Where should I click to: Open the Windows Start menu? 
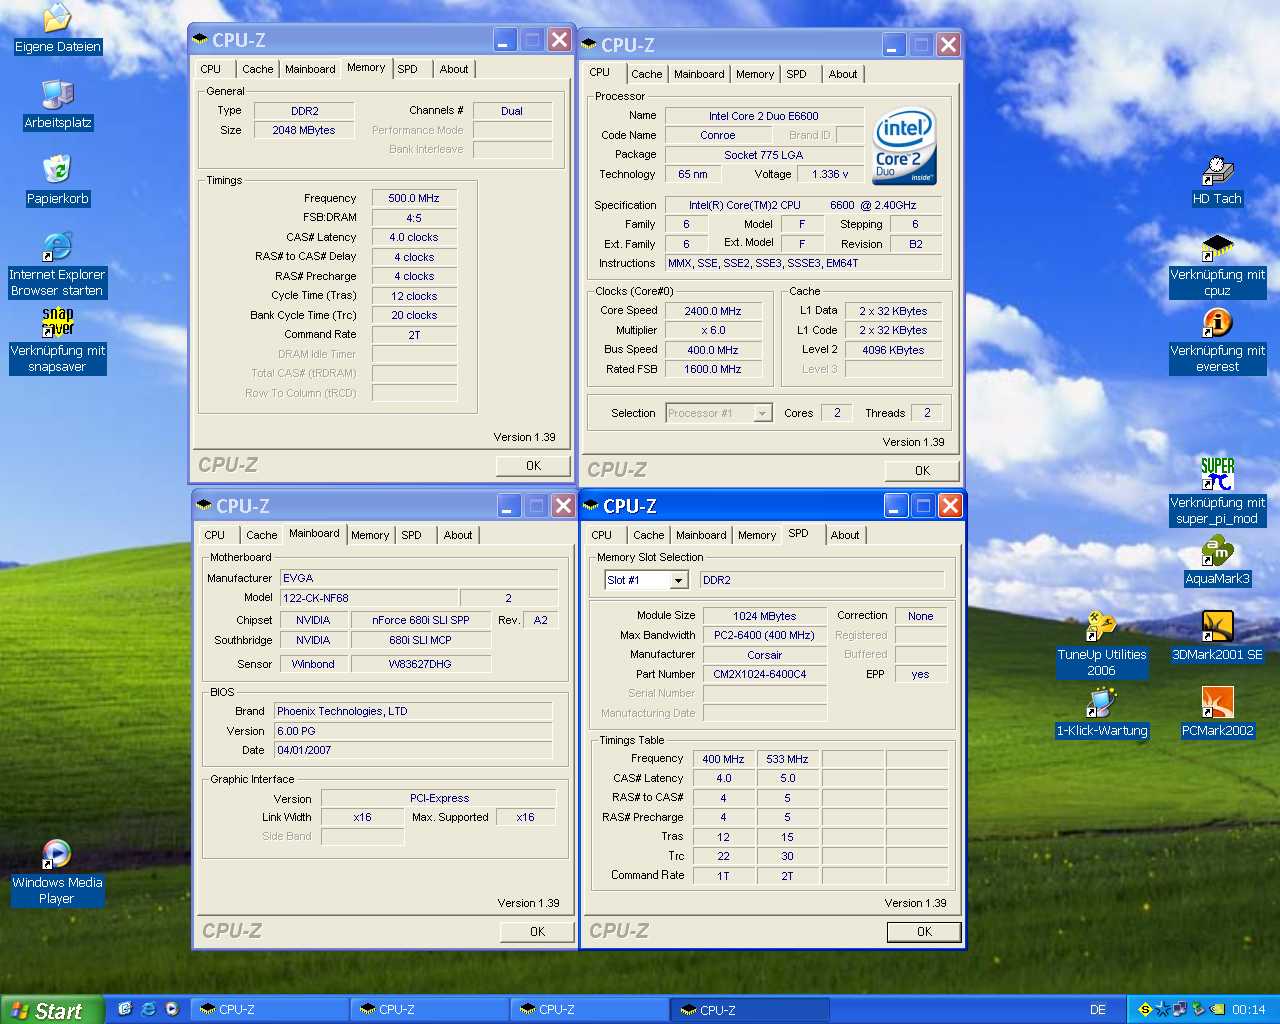pyautogui.click(x=52, y=1010)
